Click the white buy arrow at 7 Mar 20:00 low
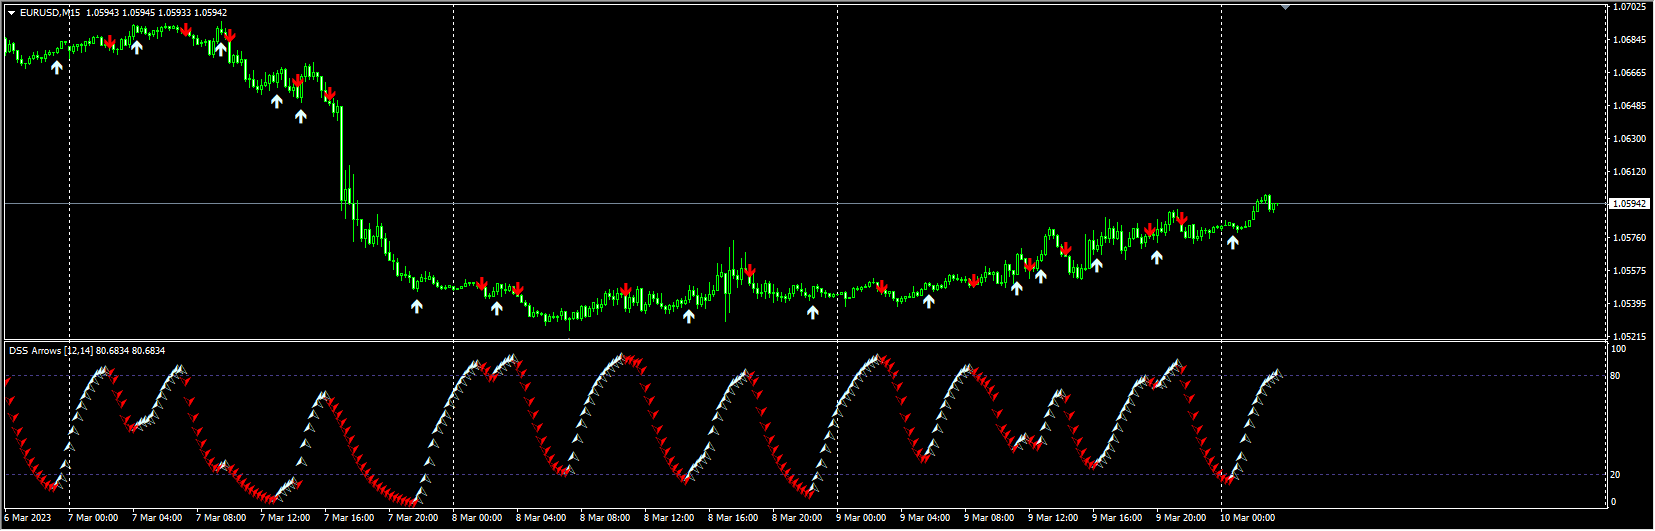 pyautogui.click(x=417, y=306)
